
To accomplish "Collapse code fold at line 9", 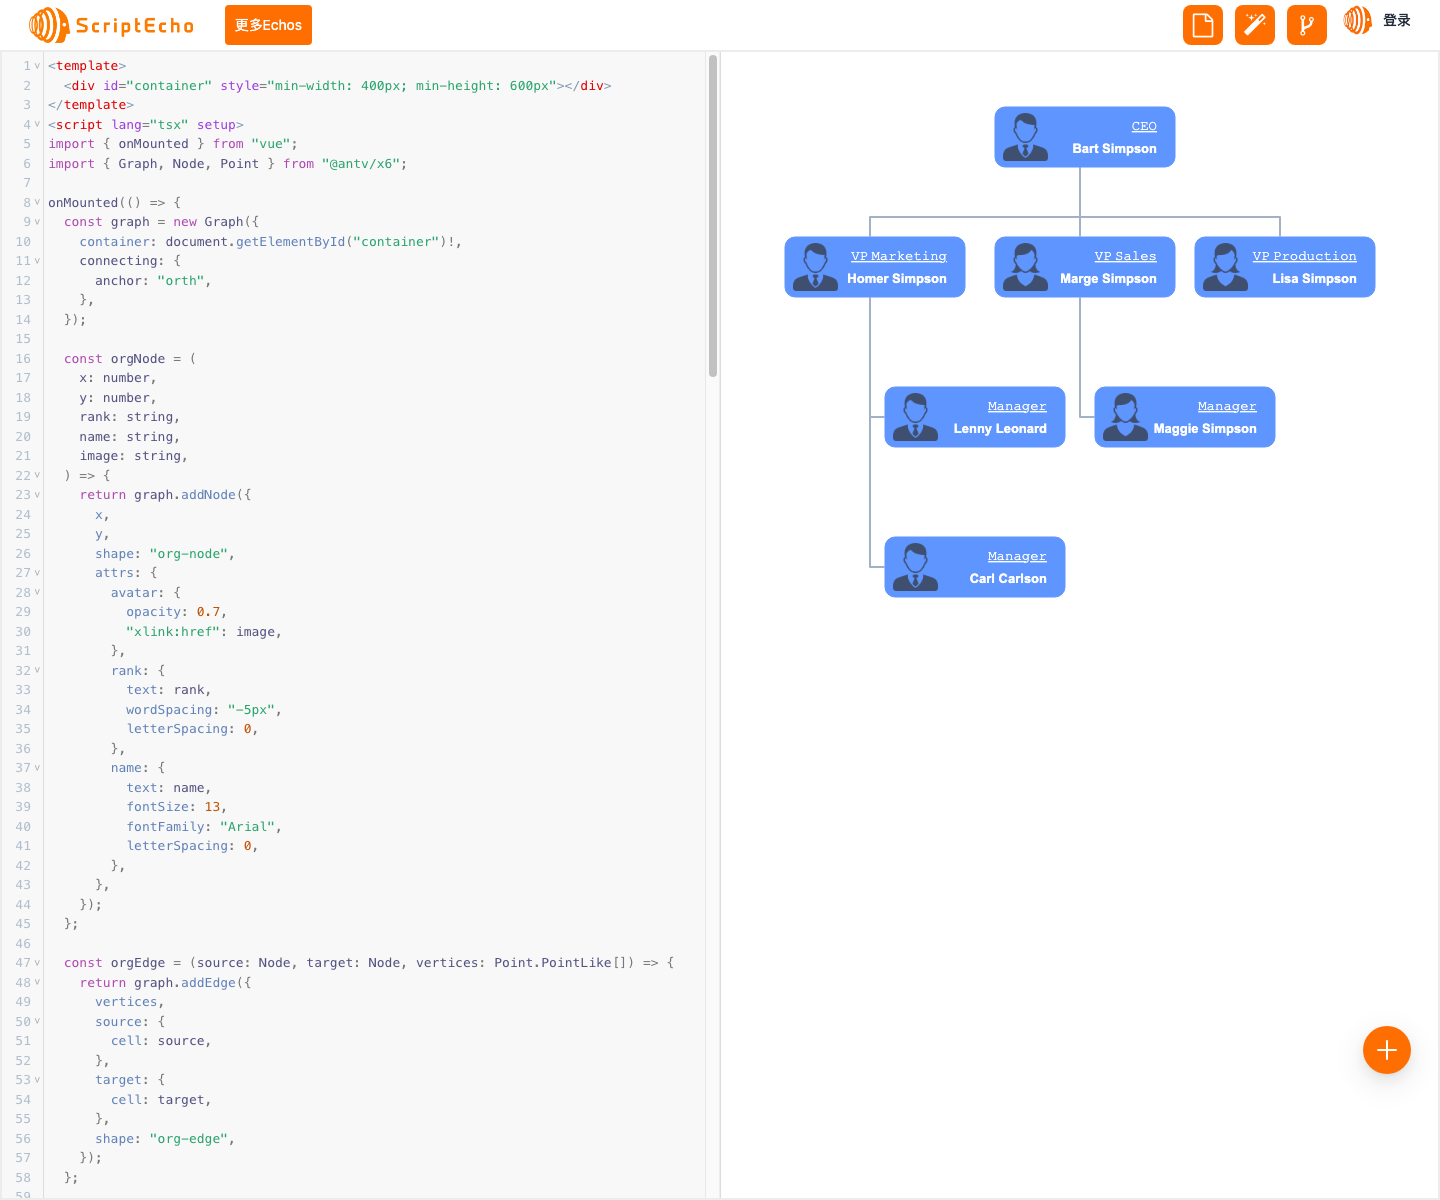I will (38, 222).
